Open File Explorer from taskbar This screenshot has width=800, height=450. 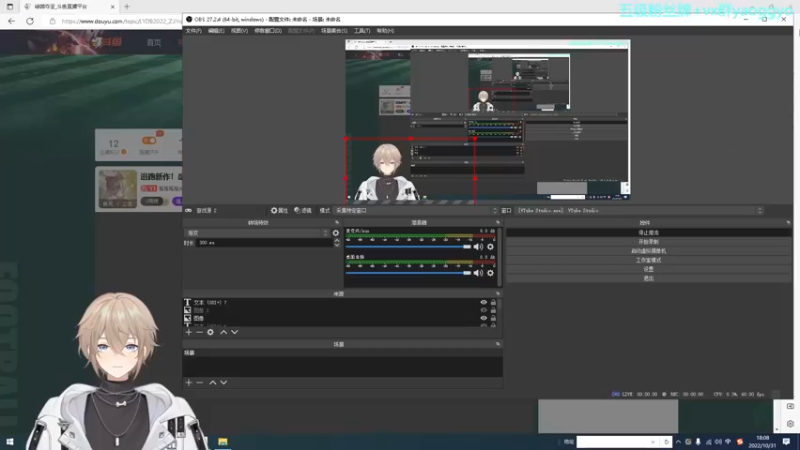pyautogui.click(x=222, y=442)
